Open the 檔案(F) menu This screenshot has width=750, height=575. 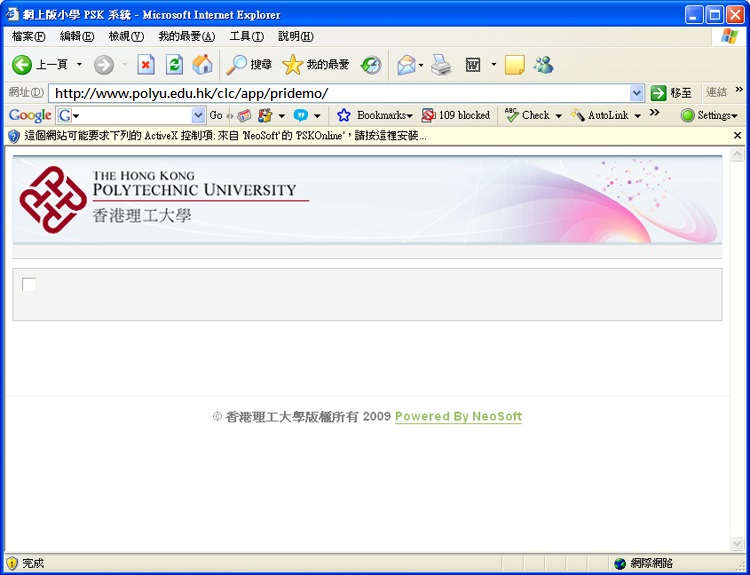pos(28,37)
